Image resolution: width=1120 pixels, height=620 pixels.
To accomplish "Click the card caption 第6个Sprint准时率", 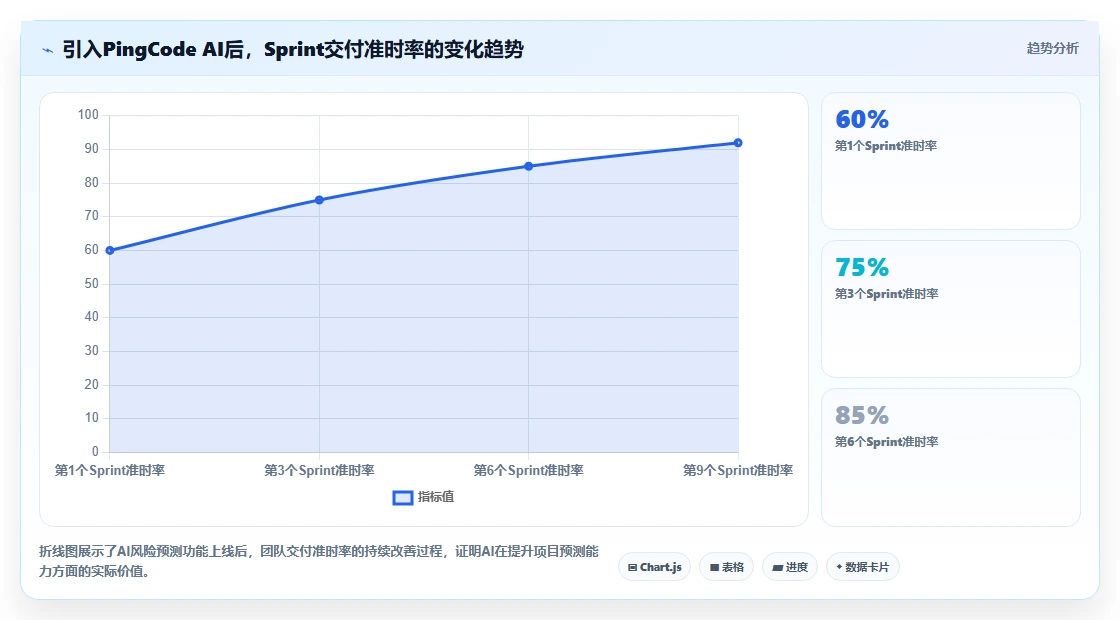I will pos(886,441).
